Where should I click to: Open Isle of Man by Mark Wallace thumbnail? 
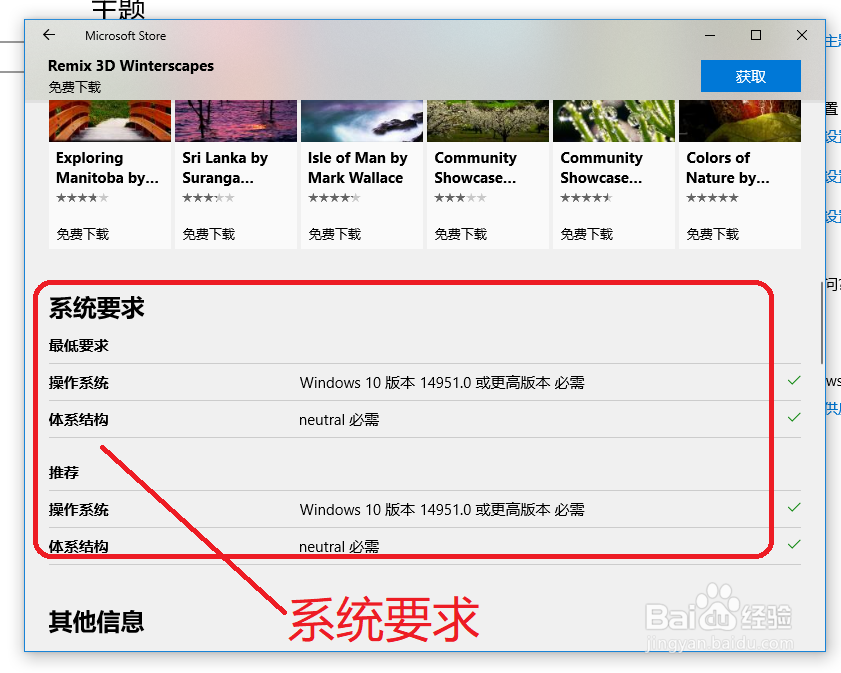362,121
